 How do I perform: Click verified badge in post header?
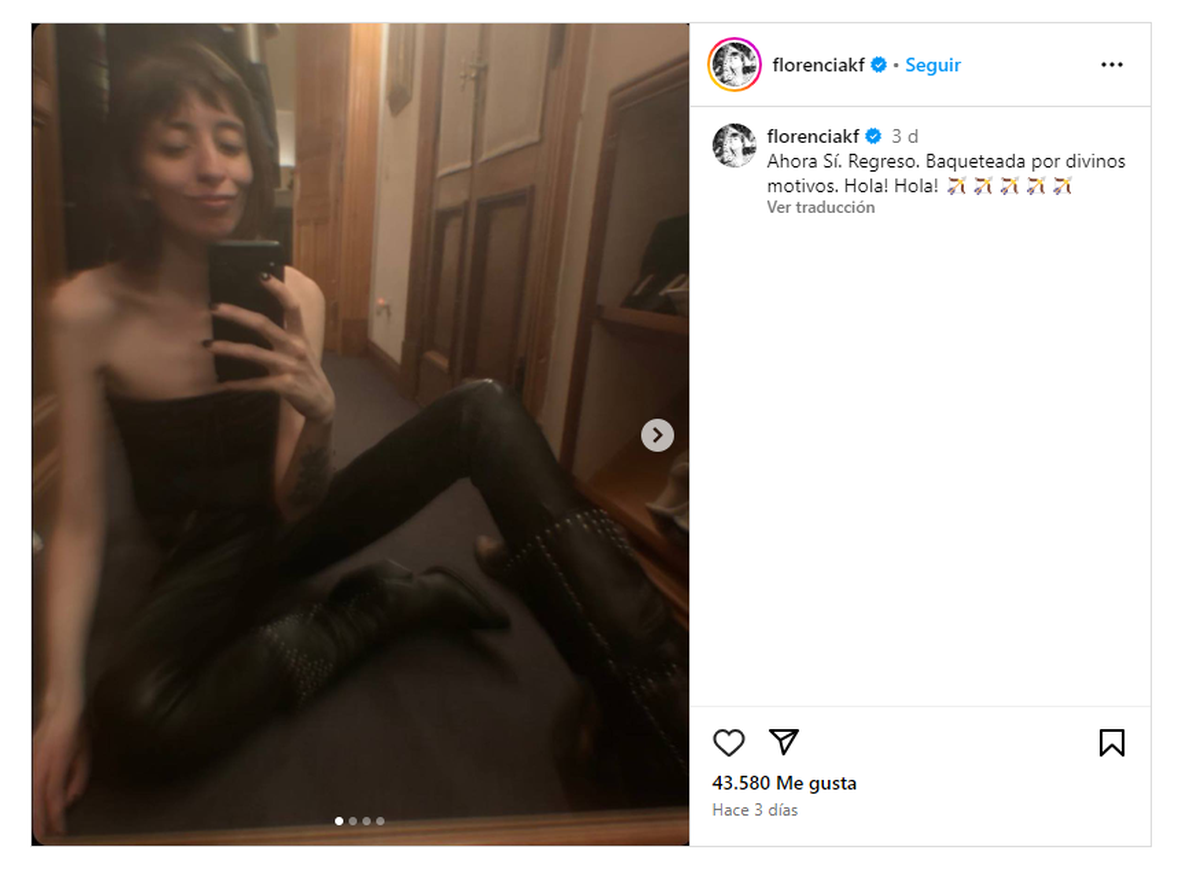click(878, 65)
